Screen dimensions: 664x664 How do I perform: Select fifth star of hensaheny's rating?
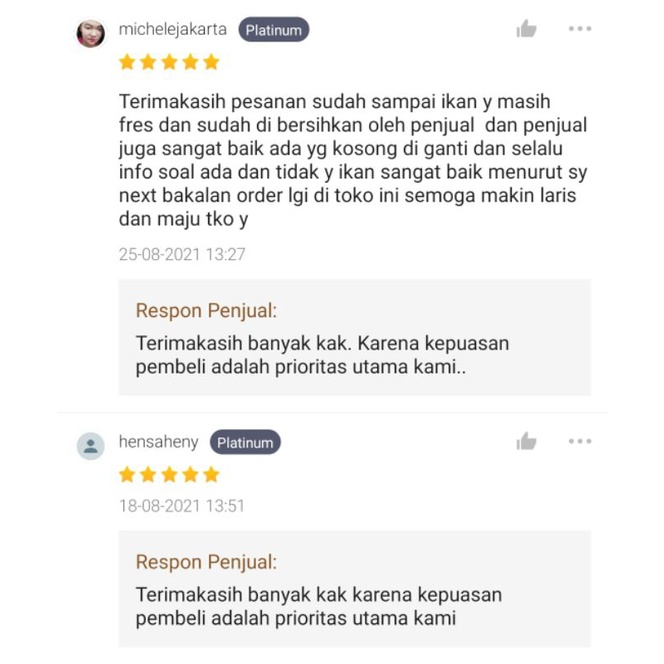211,475
